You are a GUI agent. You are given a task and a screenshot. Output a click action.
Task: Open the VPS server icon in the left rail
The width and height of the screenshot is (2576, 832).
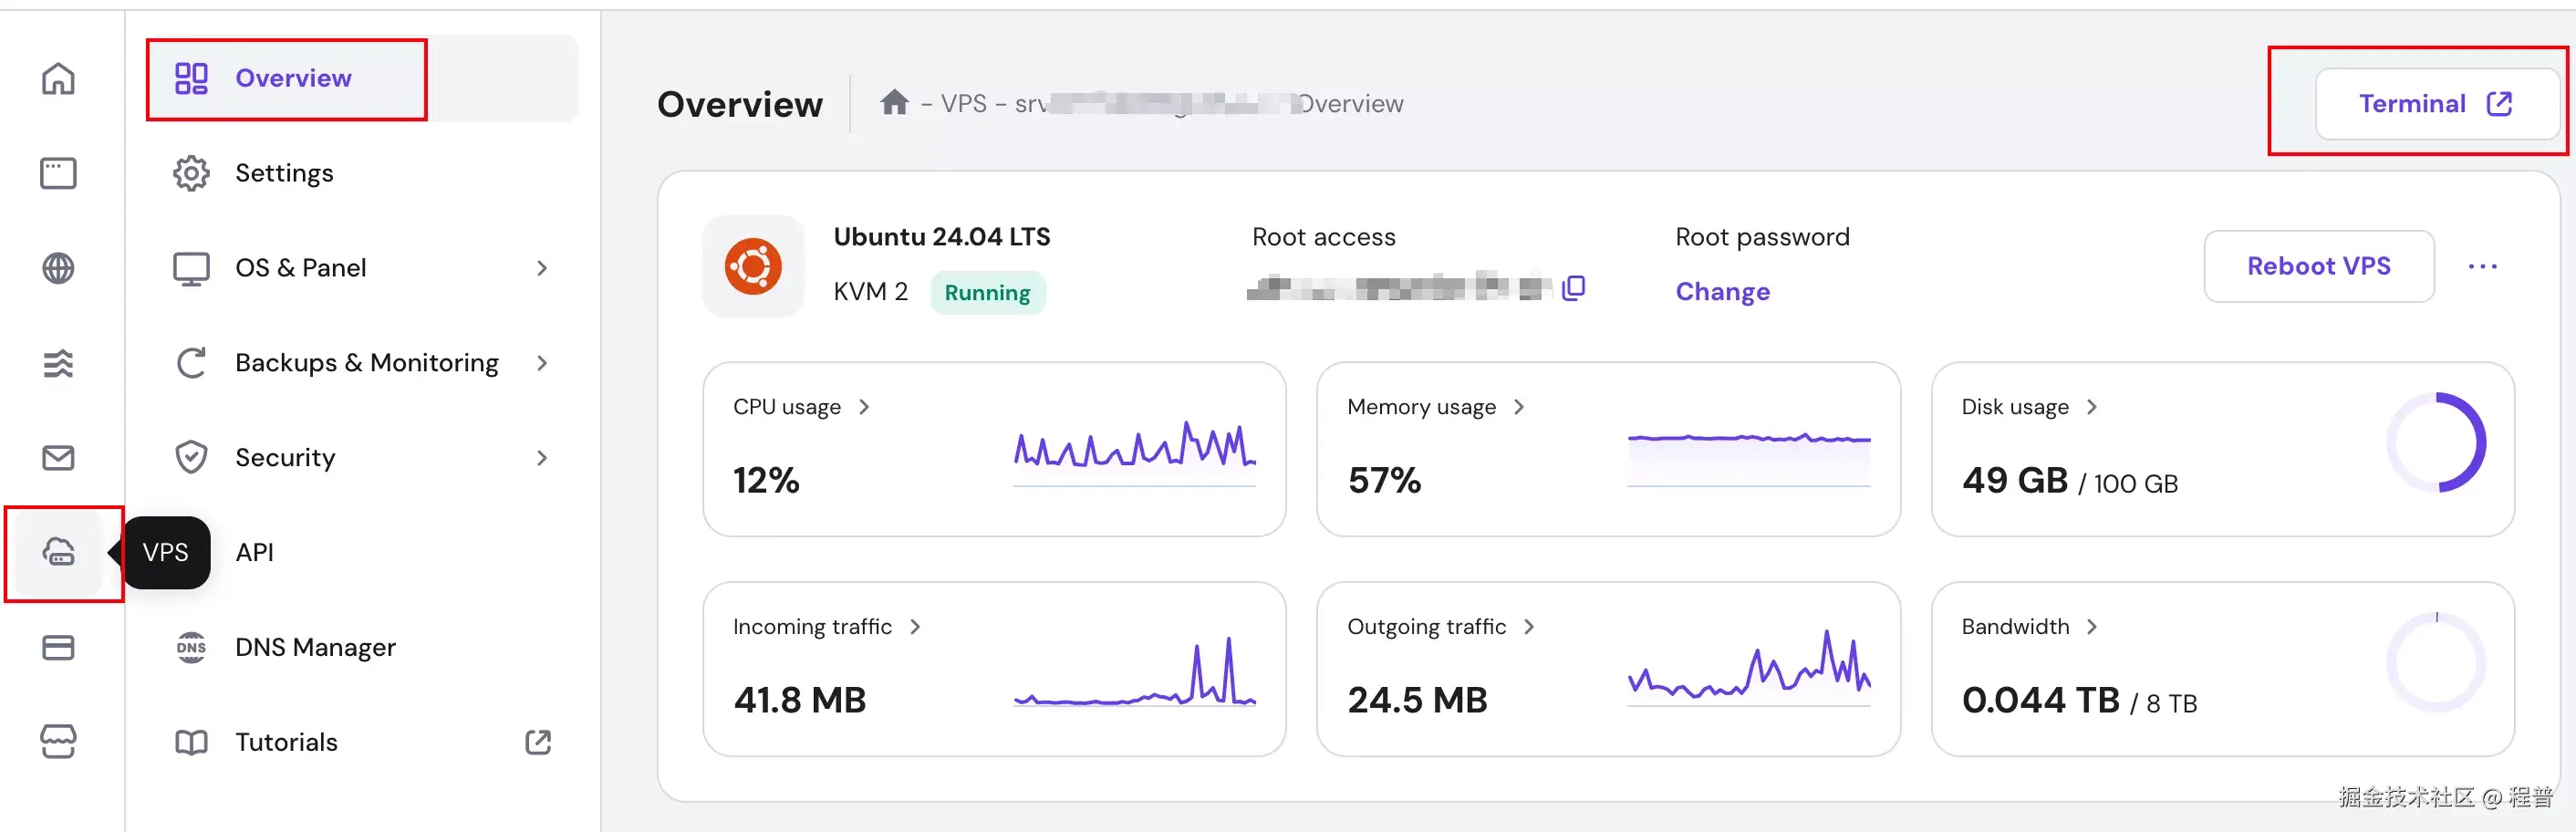click(x=58, y=552)
